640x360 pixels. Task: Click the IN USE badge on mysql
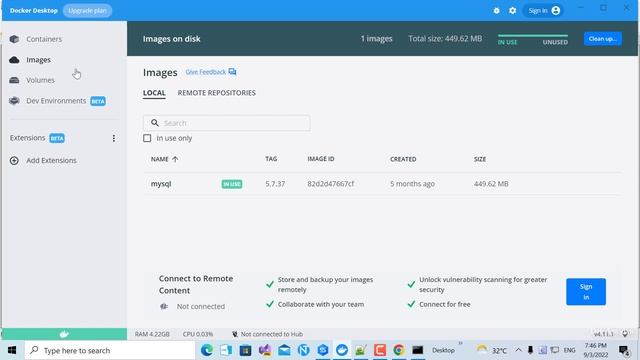[x=232, y=184]
